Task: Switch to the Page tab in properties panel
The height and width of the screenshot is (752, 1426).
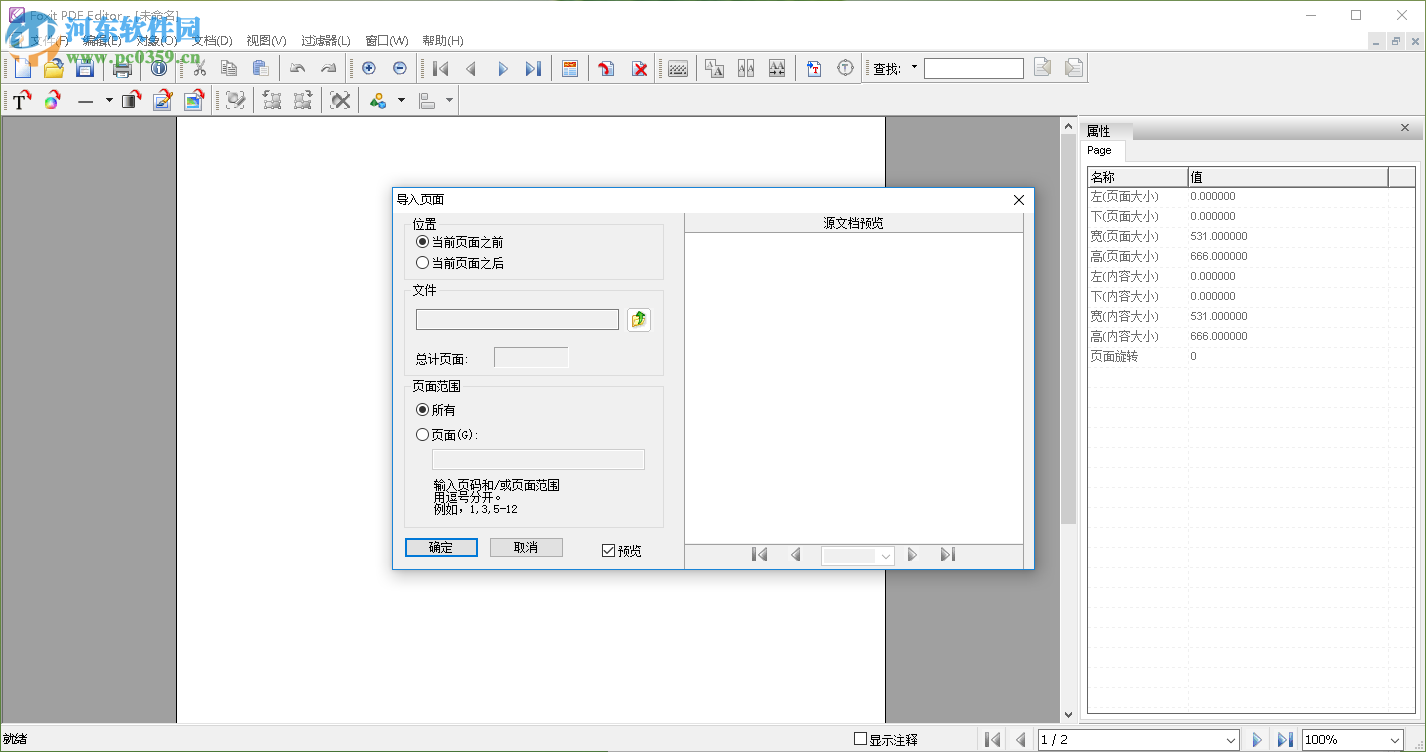Action: click(1101, 150)
